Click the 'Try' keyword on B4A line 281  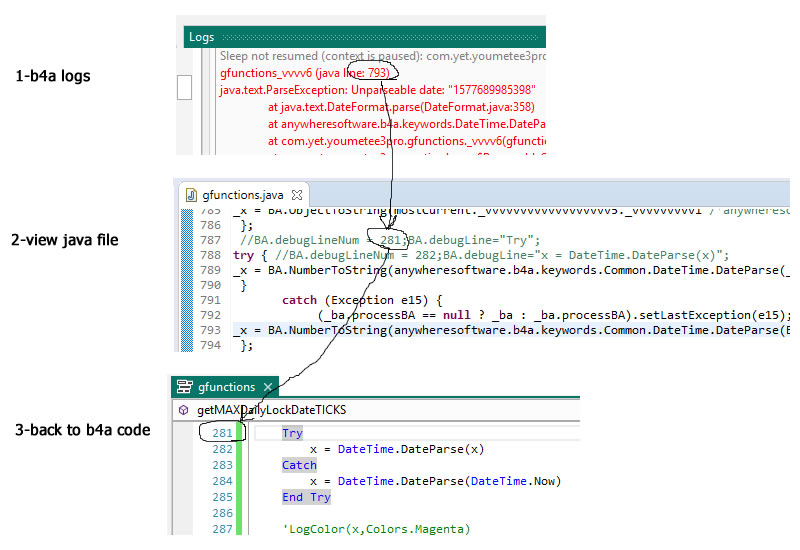click(292, 433)
